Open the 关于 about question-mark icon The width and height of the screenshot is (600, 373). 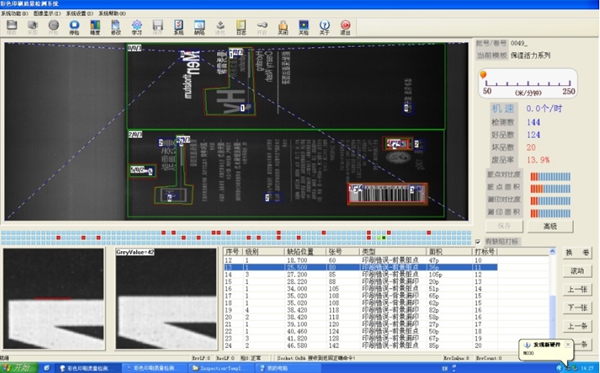(324, 27)
